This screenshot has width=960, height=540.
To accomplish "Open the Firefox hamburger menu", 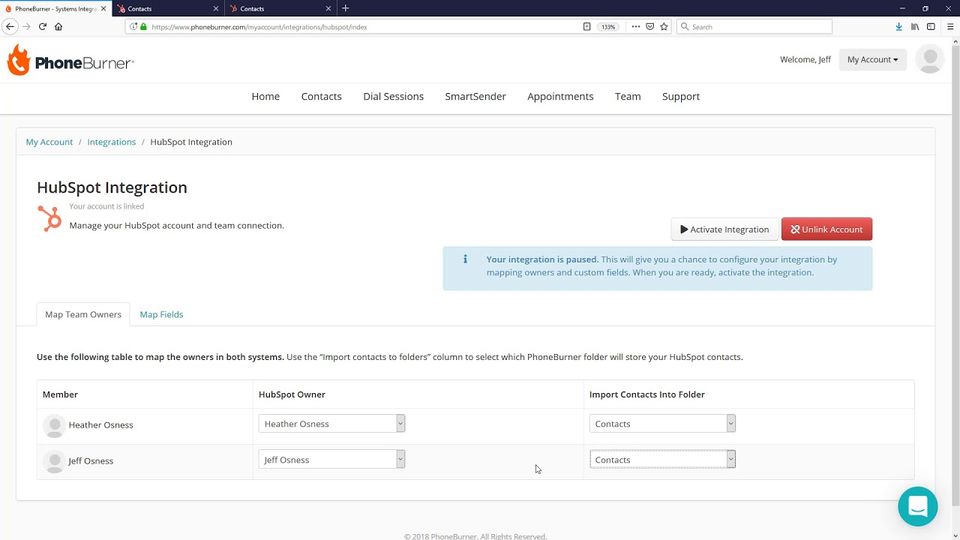I will pyautogui.click(x=950, y=26).
